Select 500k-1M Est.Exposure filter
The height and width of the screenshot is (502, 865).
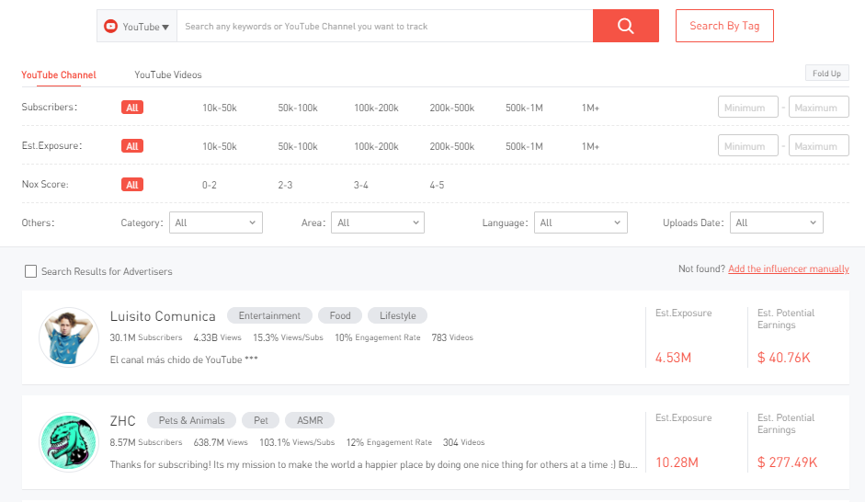[x=524, y=146]
